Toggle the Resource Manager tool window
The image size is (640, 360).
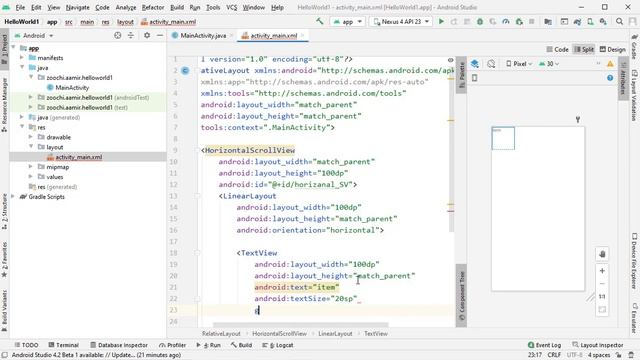4,104
